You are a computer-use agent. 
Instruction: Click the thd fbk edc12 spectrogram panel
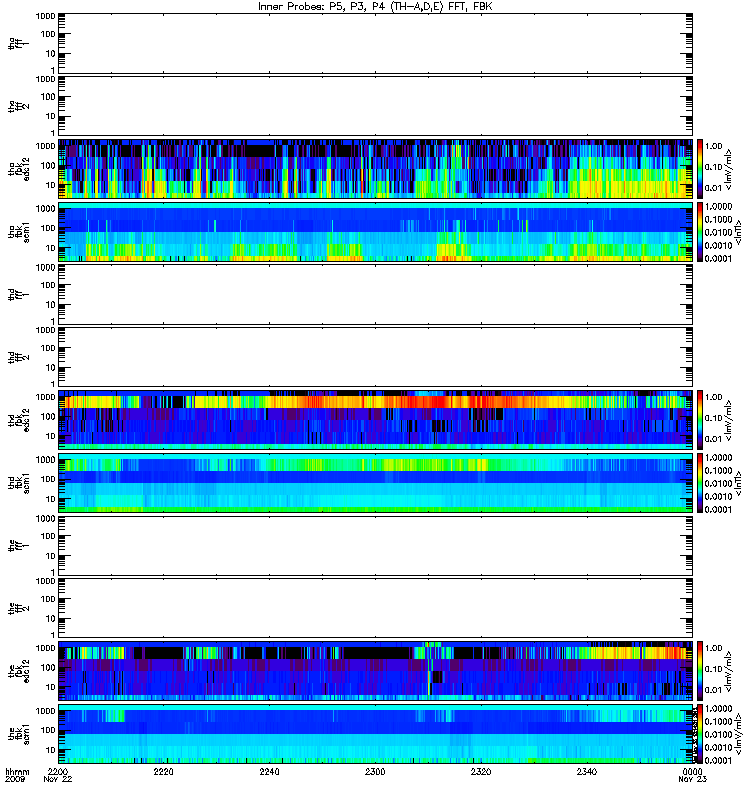point(376,419)
